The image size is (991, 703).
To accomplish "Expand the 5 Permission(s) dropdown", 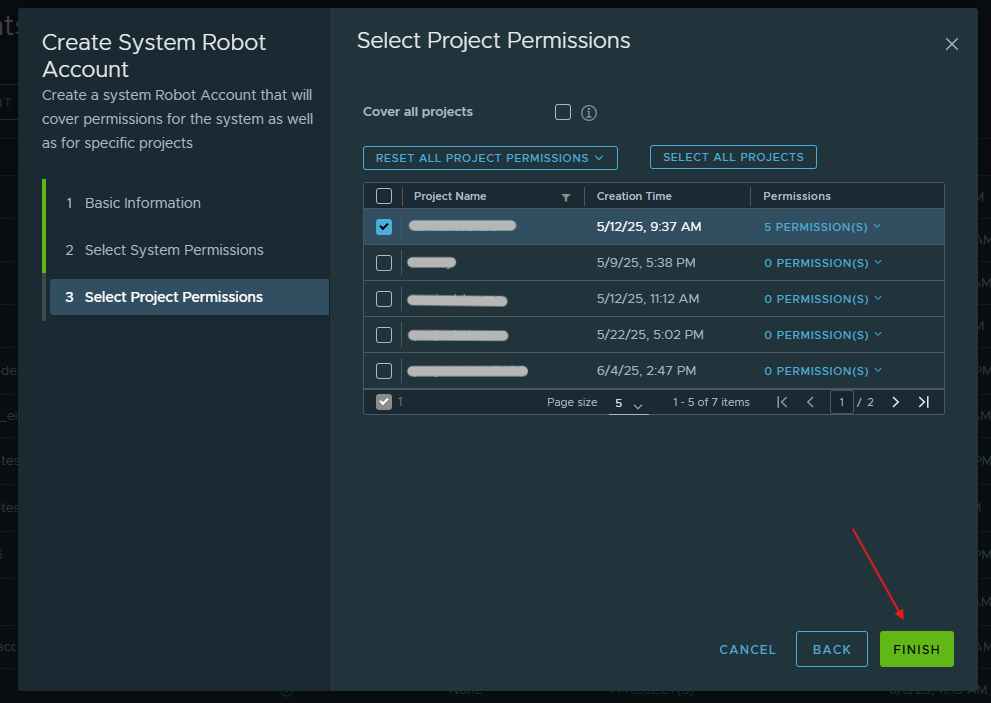I will [822, 227].
